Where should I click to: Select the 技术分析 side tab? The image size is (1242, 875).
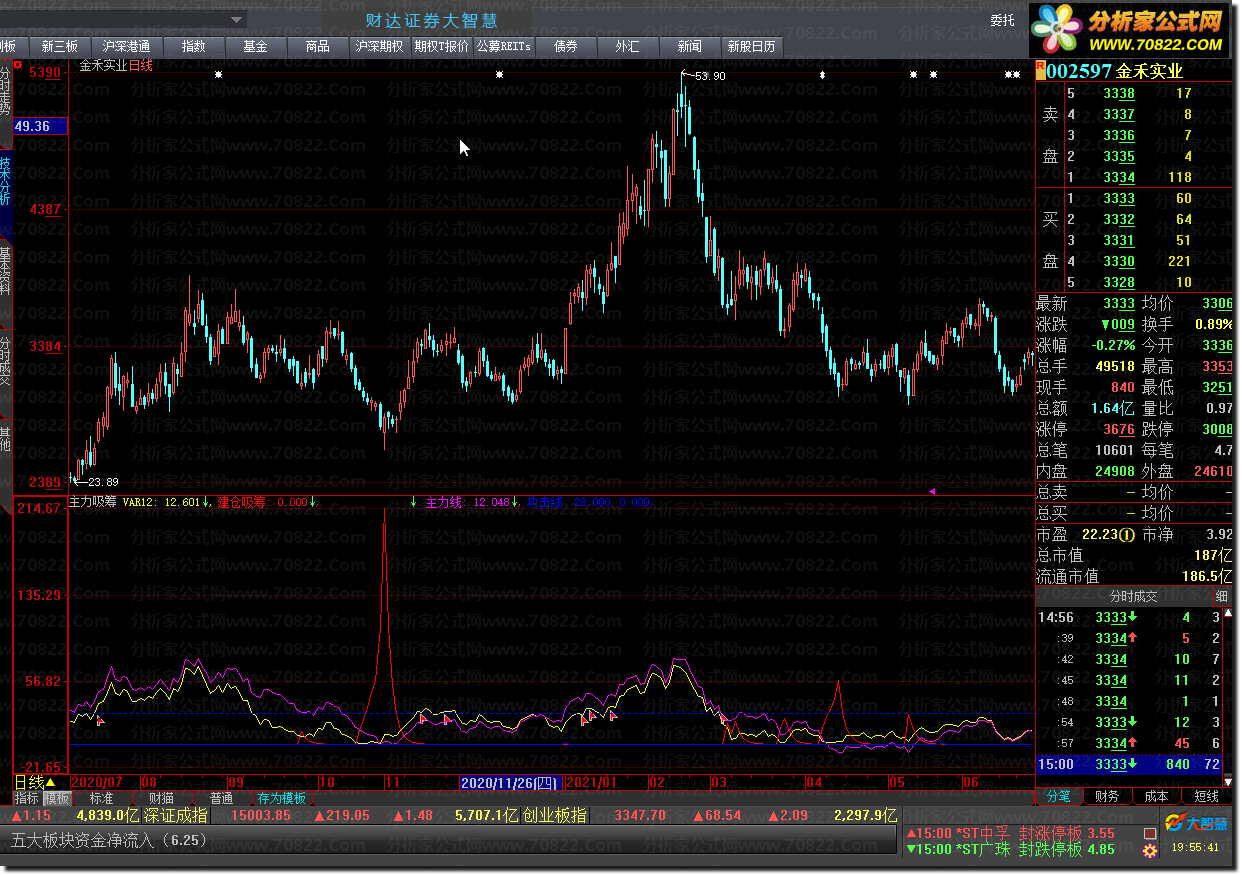(x=5, y=181)
